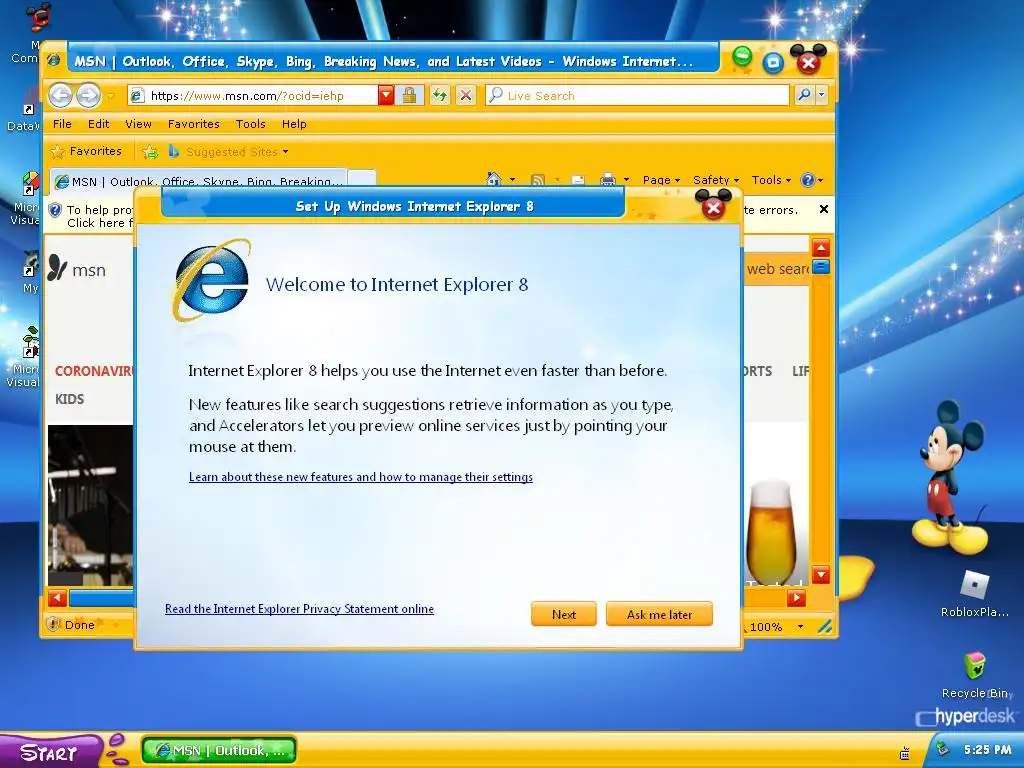Click the vertical scrollbar up arrow
This screenshot has height=768, width=1024.
(821, 248)
